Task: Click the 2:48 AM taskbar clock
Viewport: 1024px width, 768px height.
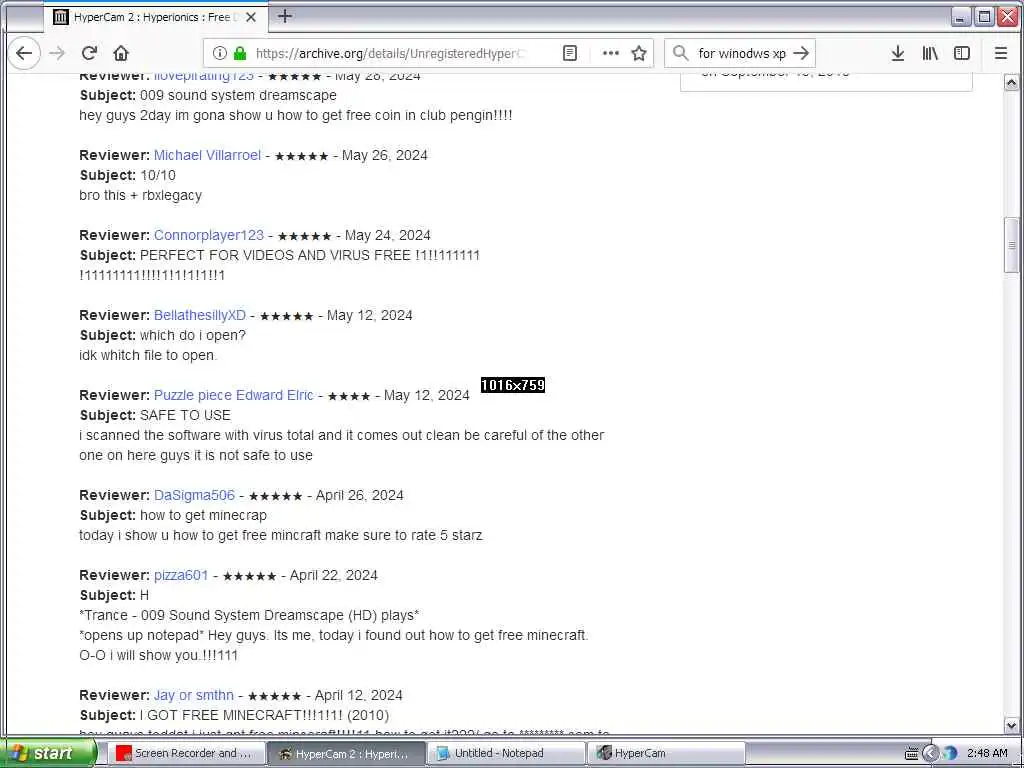Action: pos(987,754)
